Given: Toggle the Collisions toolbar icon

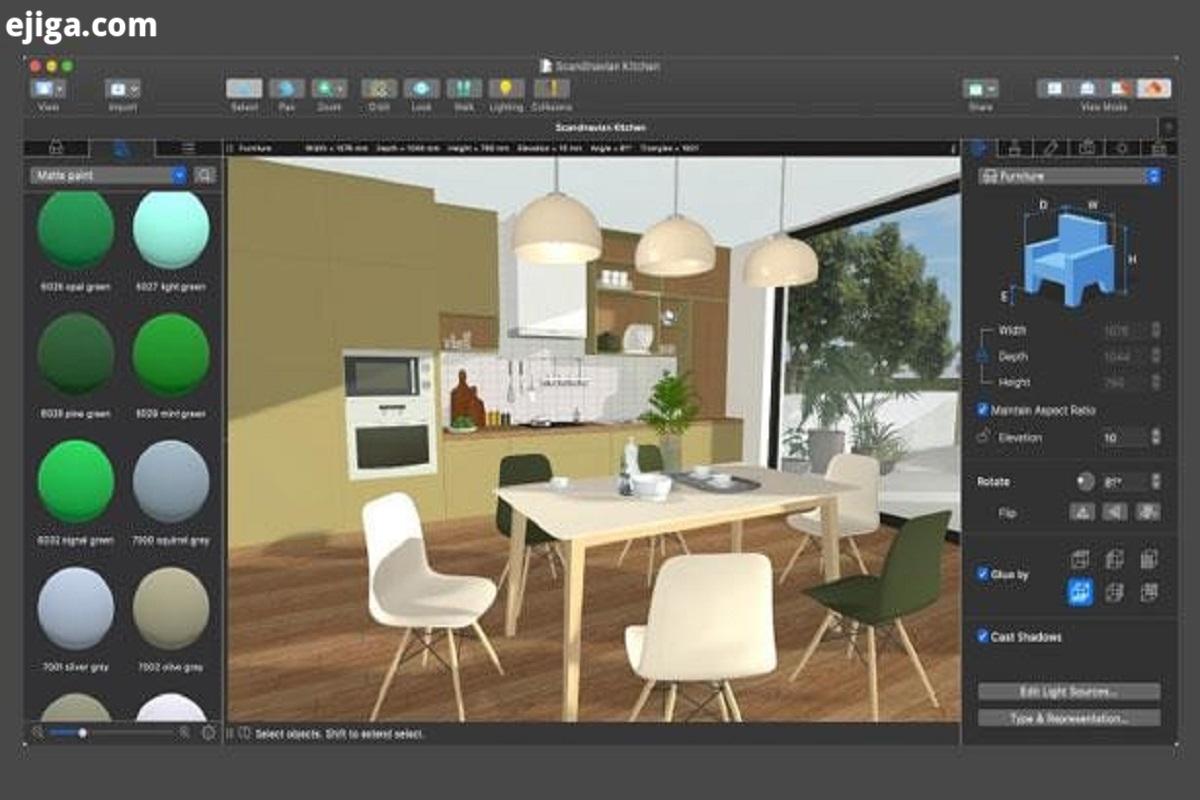Looking at the screenshot, I should 551,89.
